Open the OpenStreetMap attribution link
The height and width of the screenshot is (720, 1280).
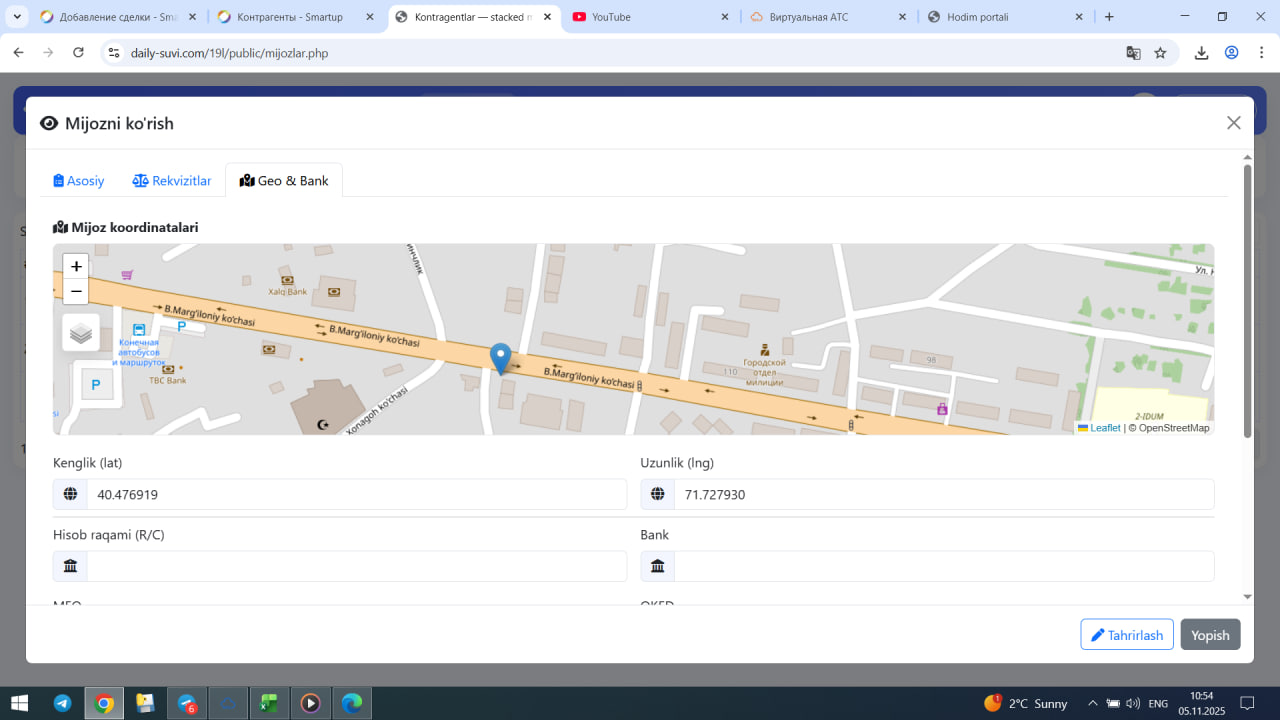[x=1174, y=428]
